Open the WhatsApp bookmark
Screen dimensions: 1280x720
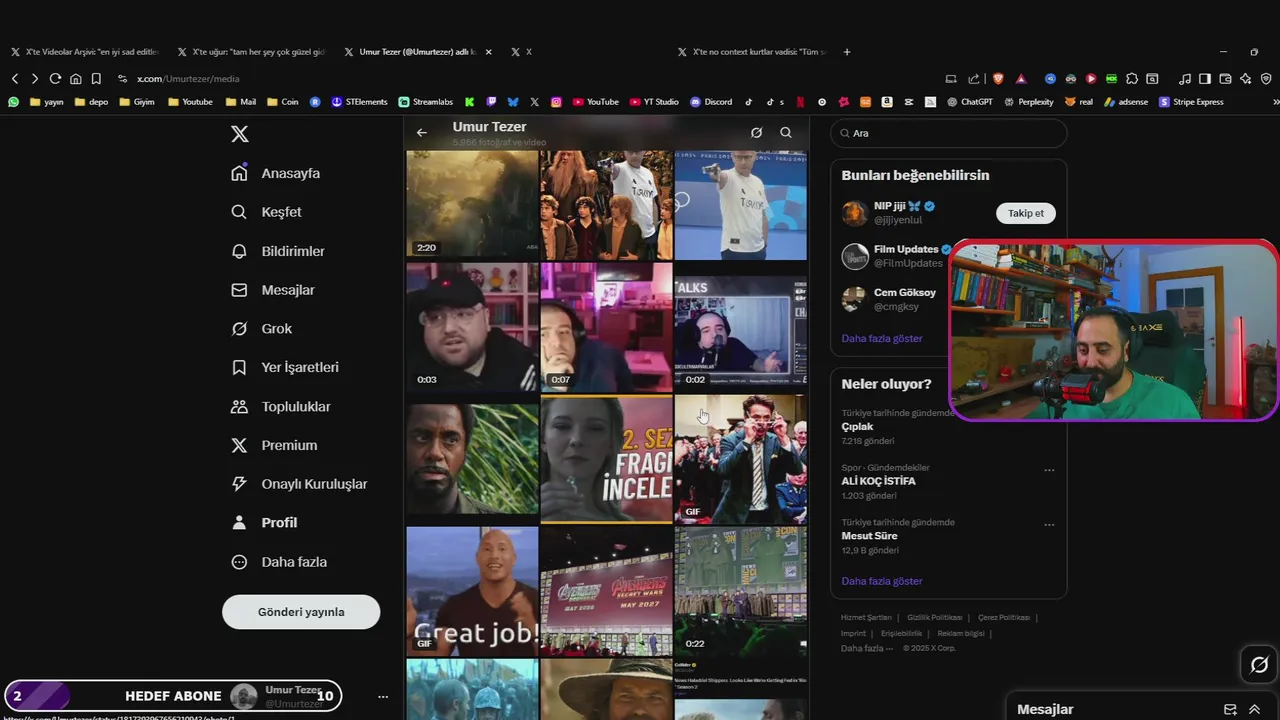(x=13, y=102)
